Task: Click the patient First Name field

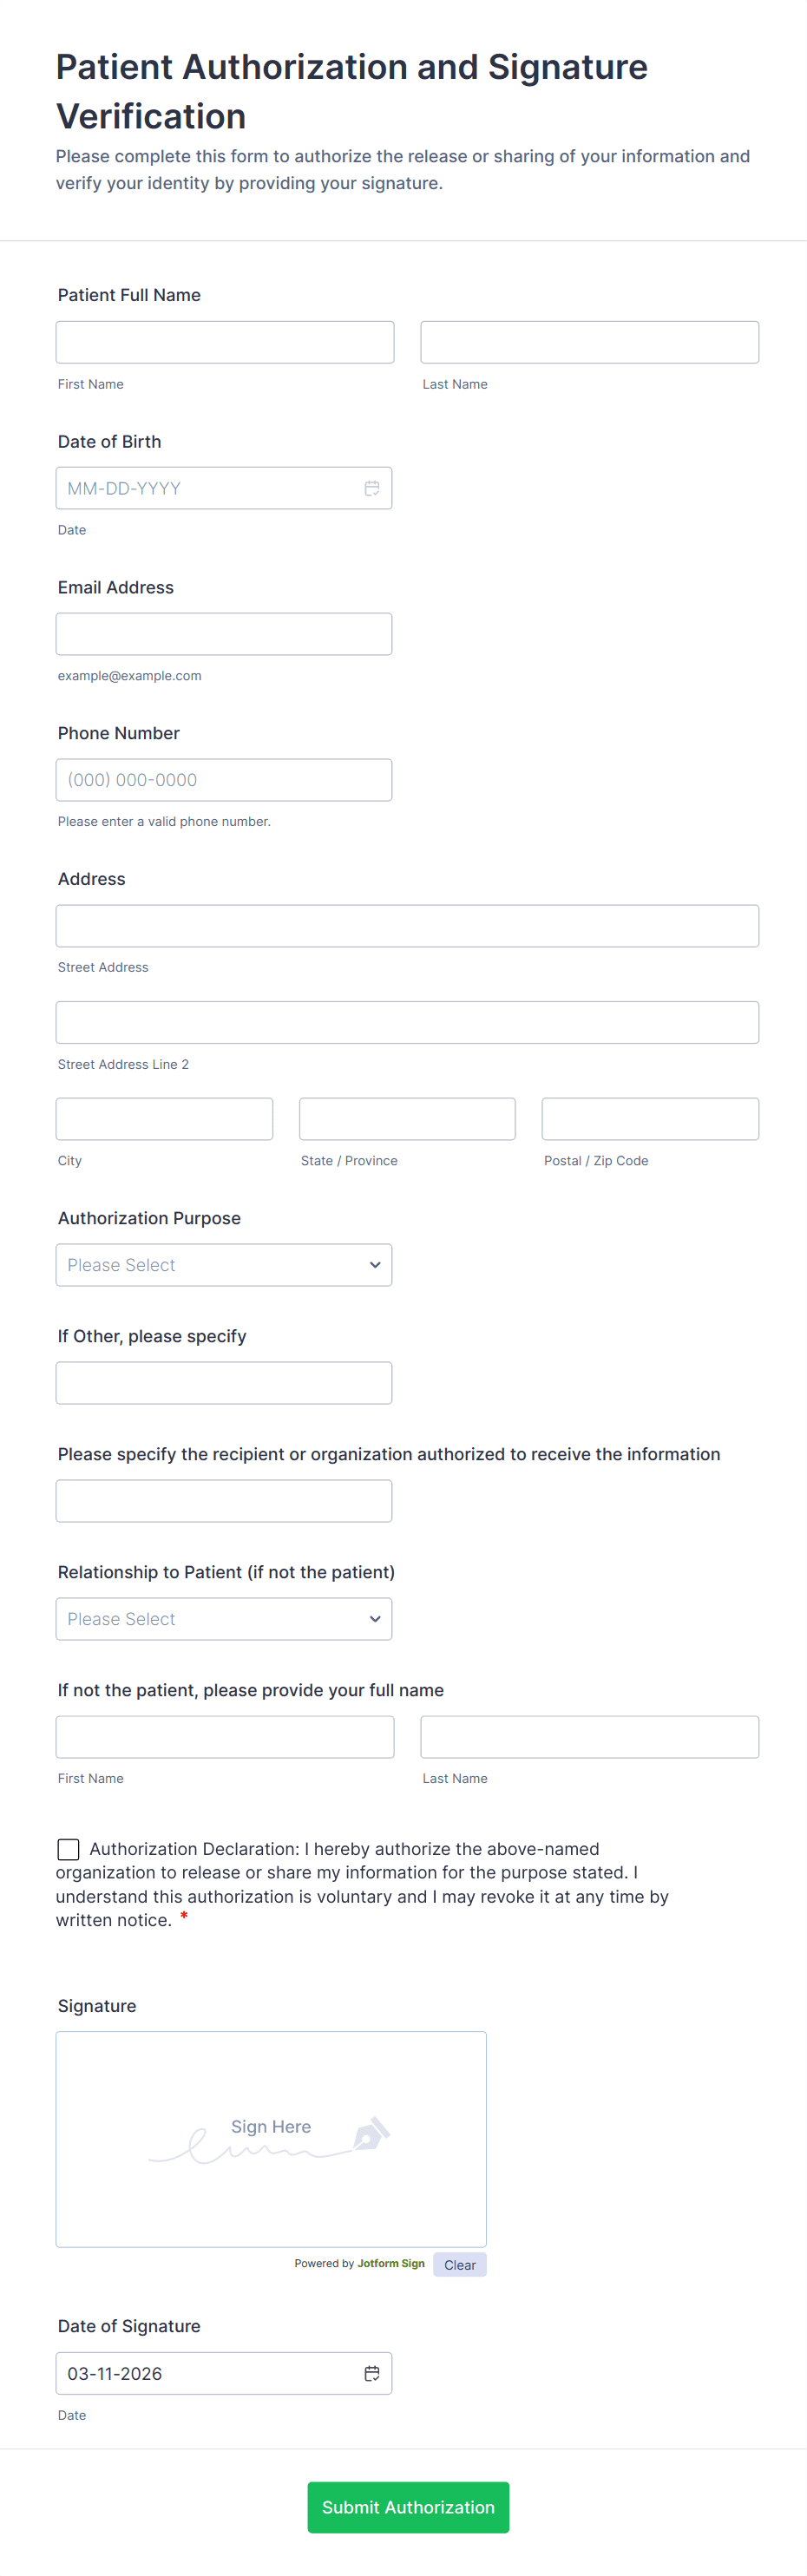Action: (225, 342)
